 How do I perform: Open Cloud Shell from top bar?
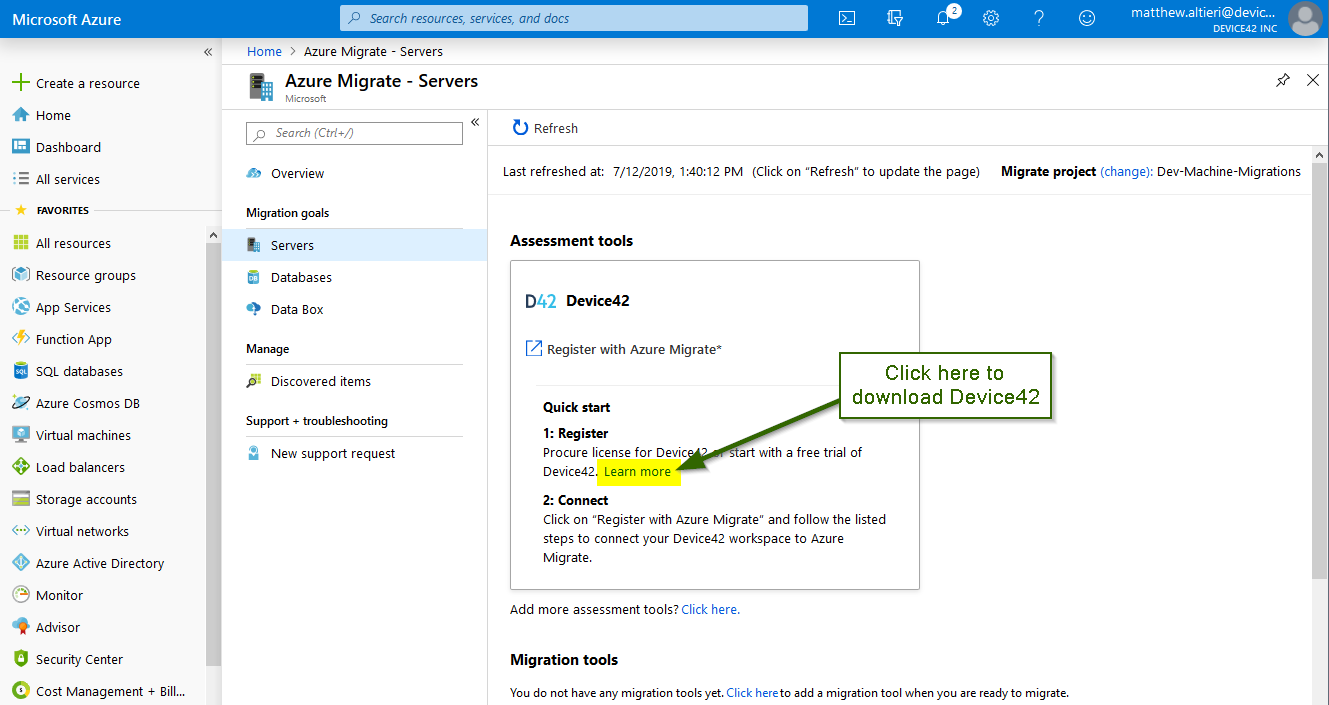pyautogui.click(x=846, y=18)
